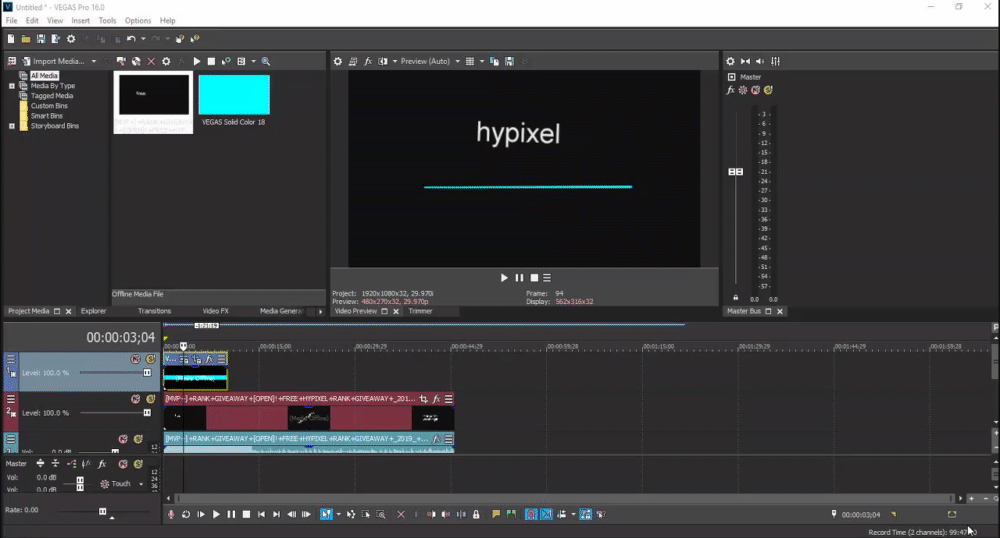Open the Import Media dropdown arrow
The image size is (1000, 538).
94,61
